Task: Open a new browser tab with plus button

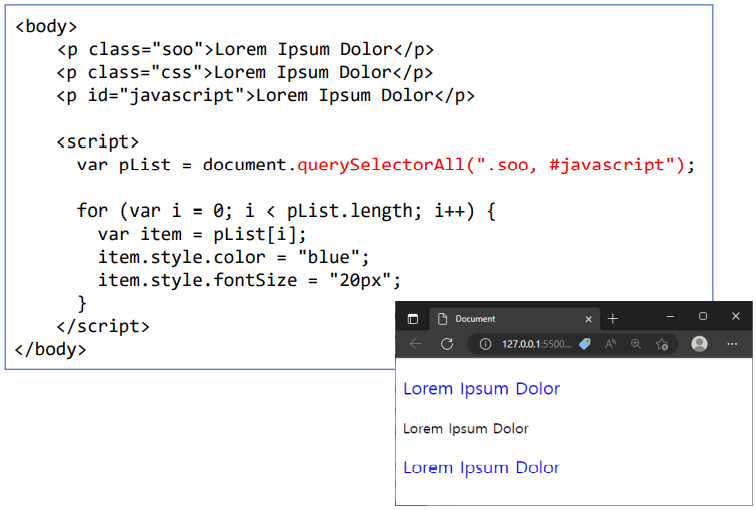Action: [x=613, y=319]
